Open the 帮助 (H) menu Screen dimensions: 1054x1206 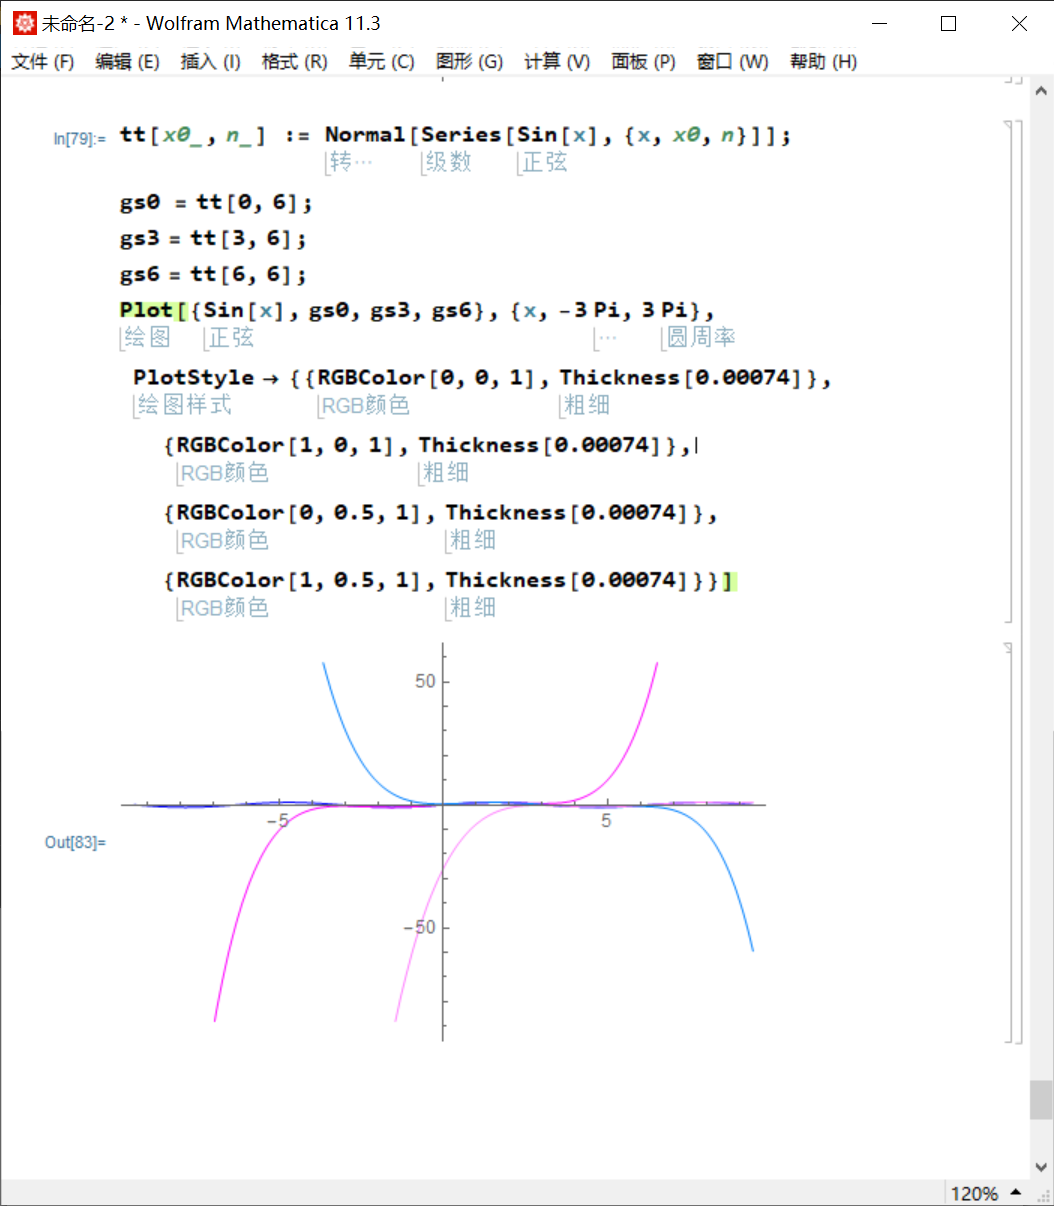tap(823, 62)
